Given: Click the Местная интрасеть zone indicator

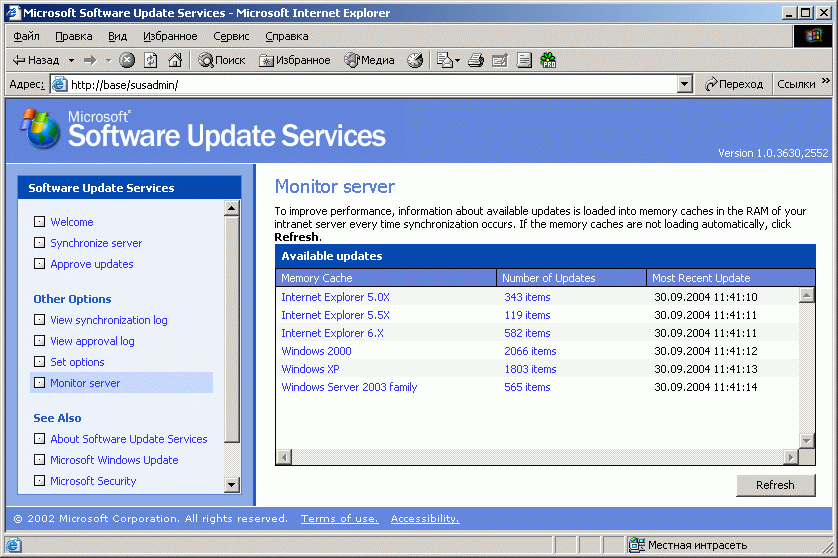Looking at the screenshot, I should pyautogui.click(x=689, y=545).
